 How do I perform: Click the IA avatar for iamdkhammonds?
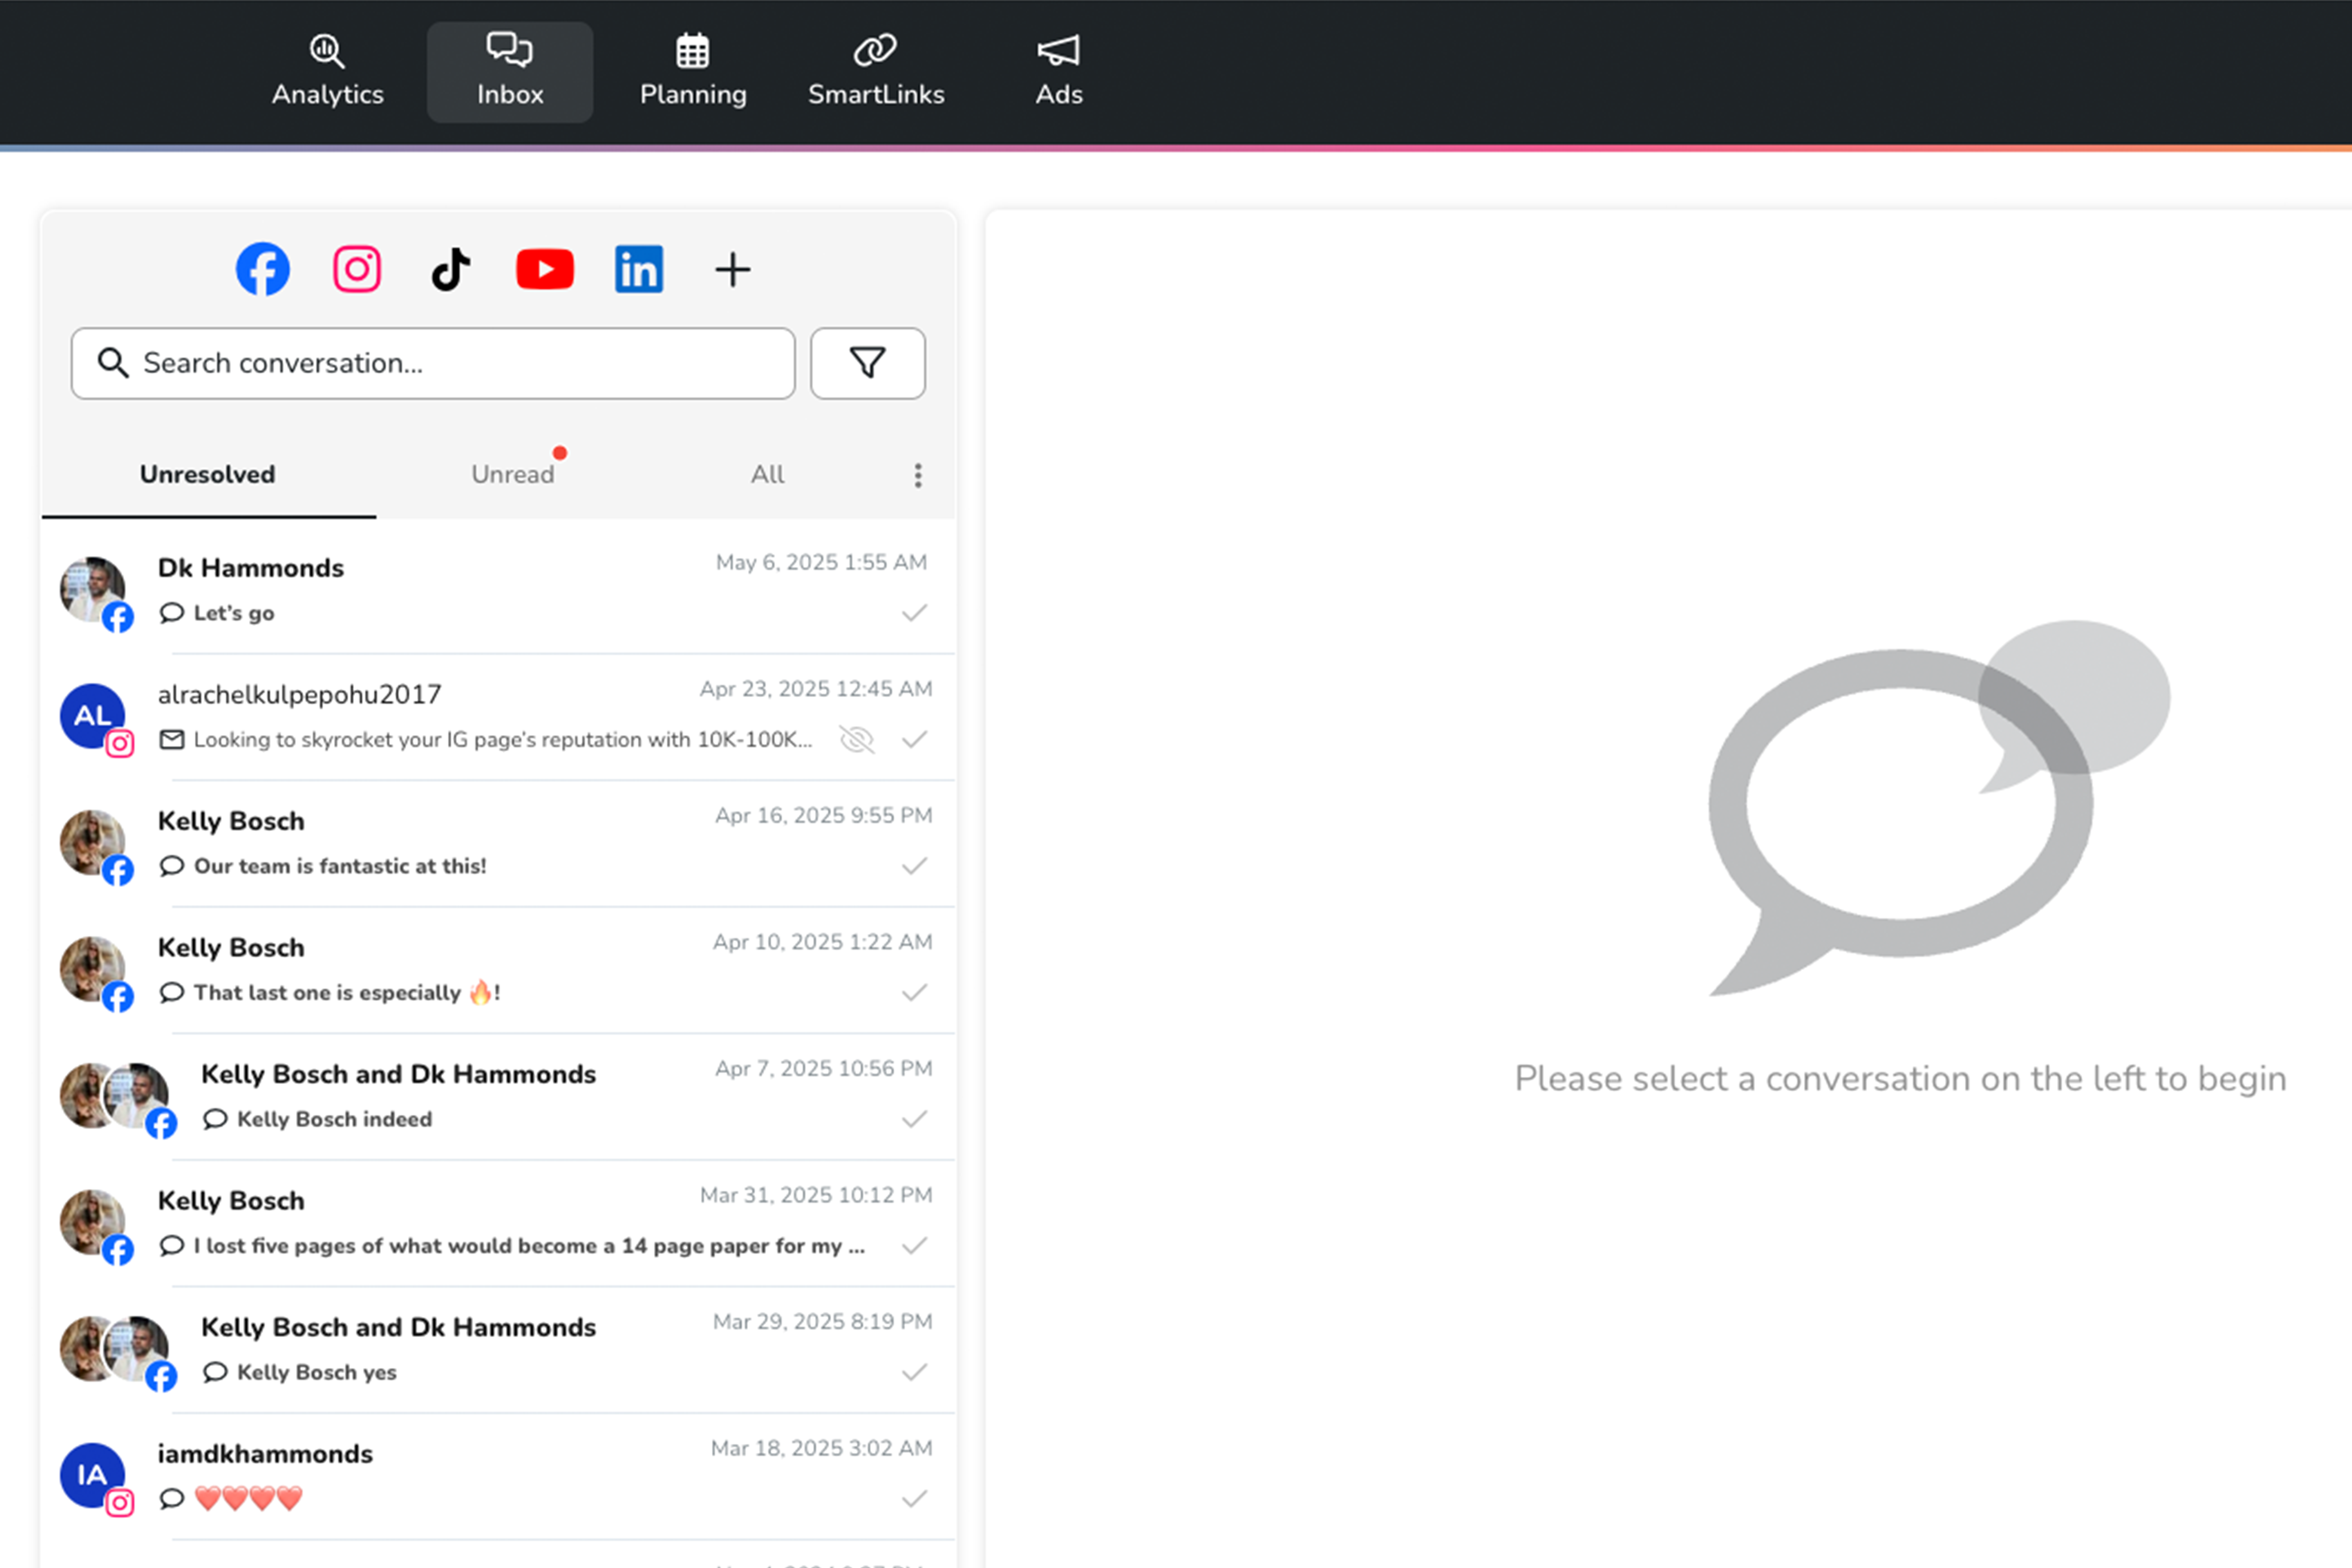pyautogui.click(x=92, y=1475)
